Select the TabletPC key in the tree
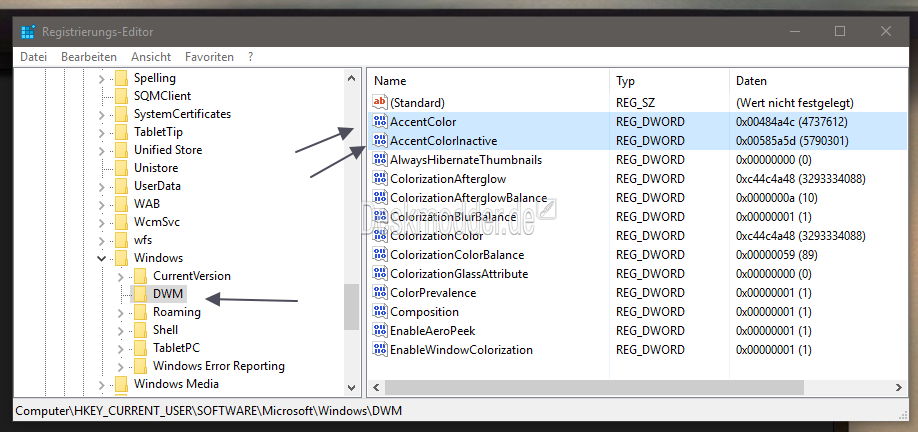This screenshot has width=918, height=432. pos(176,348)
